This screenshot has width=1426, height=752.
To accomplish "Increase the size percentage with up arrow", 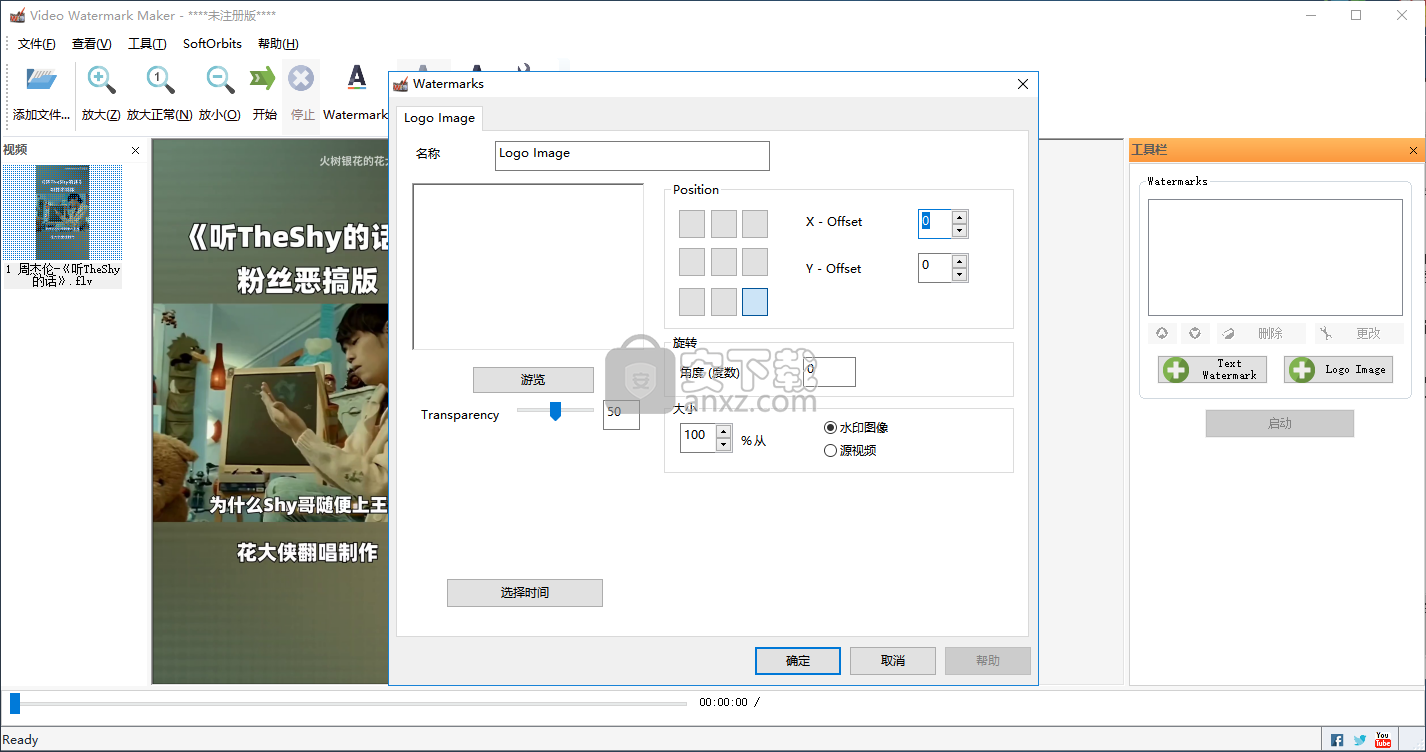I will point(723,432).
